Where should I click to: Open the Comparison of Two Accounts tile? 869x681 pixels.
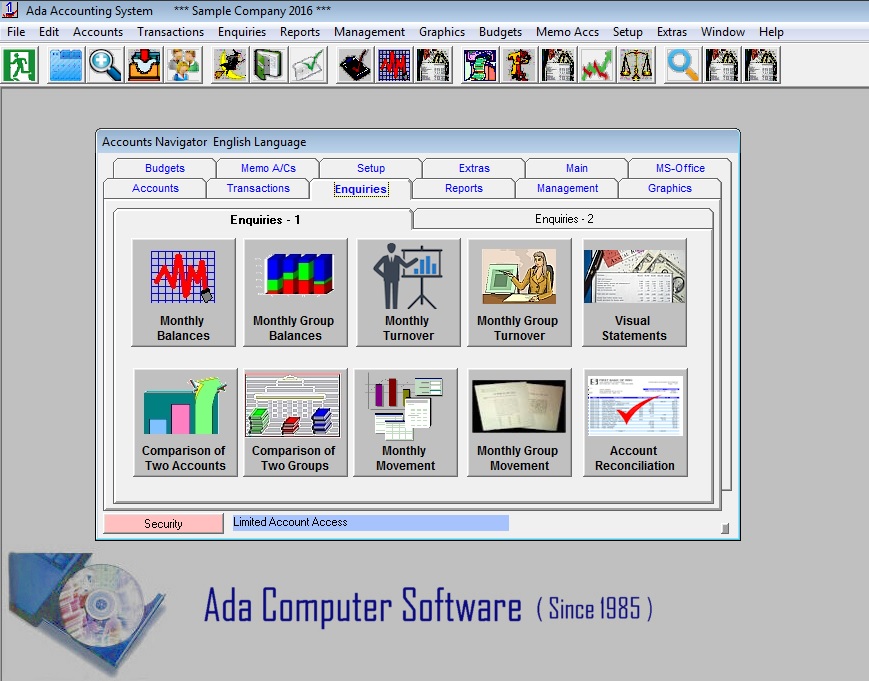185,422
